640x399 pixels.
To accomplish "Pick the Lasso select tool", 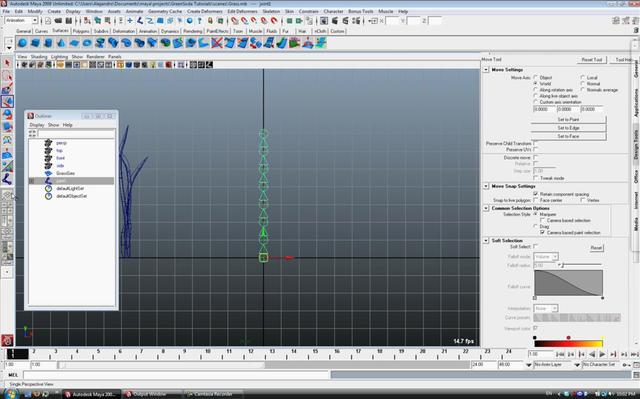I will (x=7, y=76).
